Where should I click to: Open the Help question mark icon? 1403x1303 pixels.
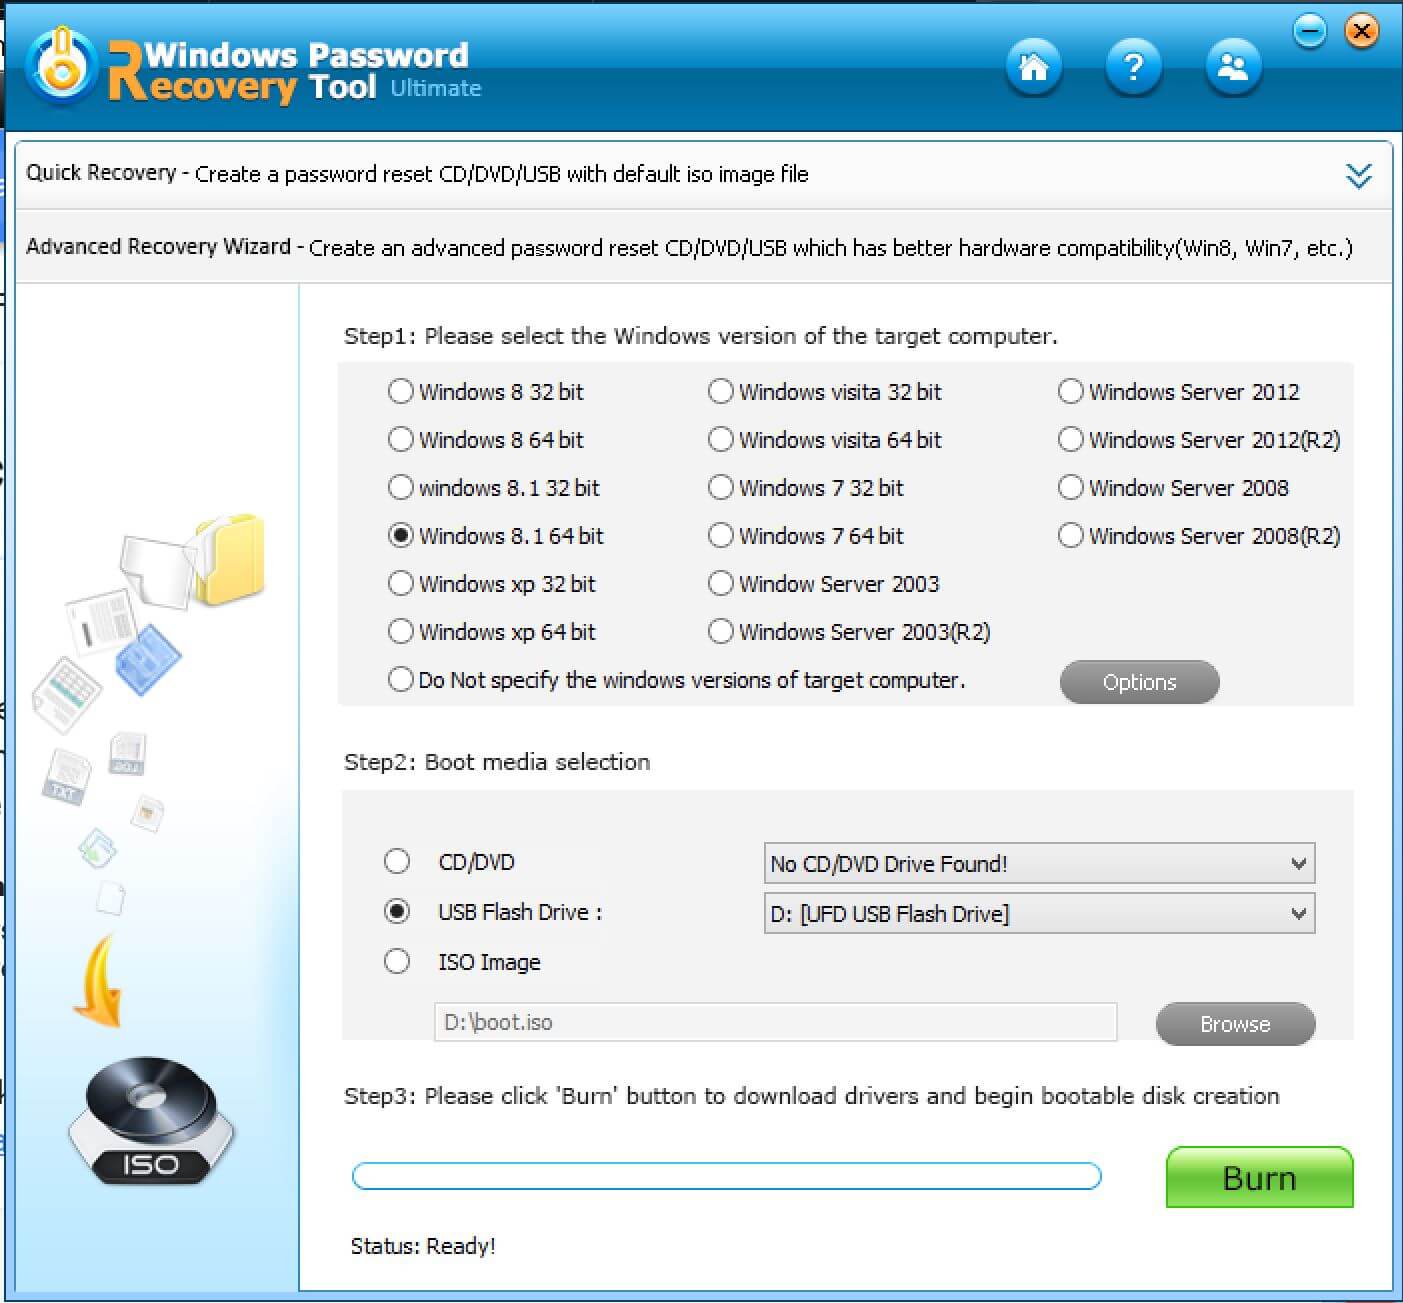(1133, 68)
